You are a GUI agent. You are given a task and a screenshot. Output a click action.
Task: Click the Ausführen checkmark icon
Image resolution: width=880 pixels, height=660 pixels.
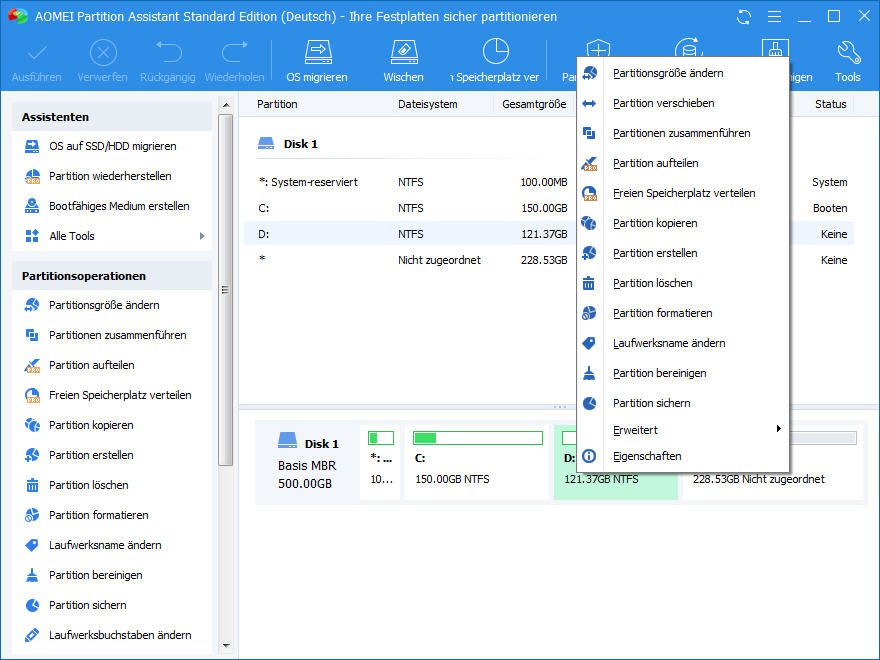37,53
